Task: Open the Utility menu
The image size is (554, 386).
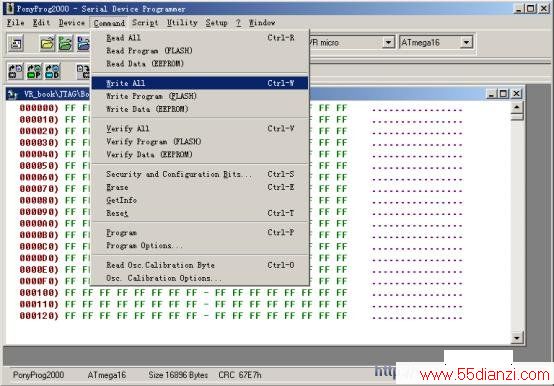Action: click(x=182, y=23)
